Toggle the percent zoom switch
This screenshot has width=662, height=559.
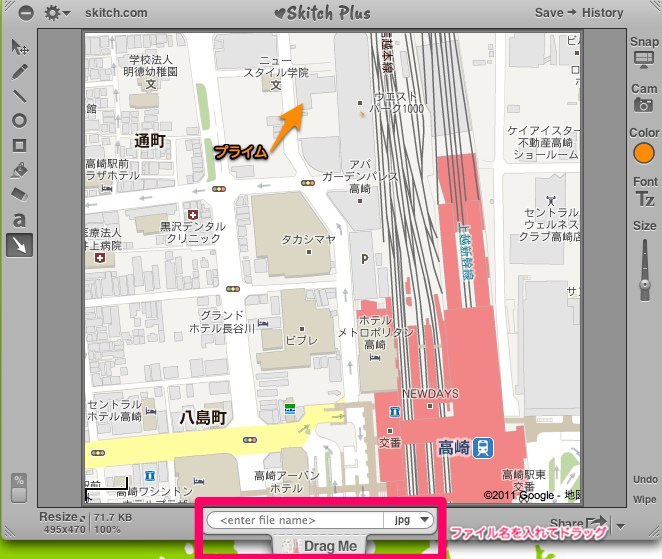tap(19, 488)
